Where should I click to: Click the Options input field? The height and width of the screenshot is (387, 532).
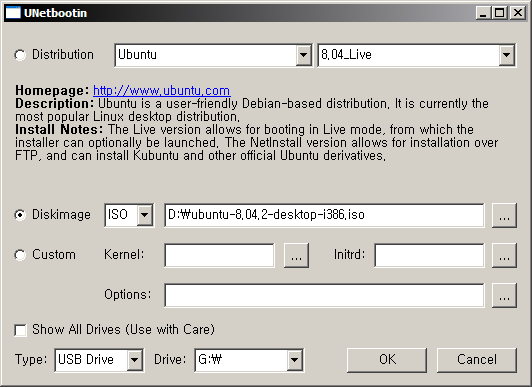pyautogui.click(x=324, y=295)
